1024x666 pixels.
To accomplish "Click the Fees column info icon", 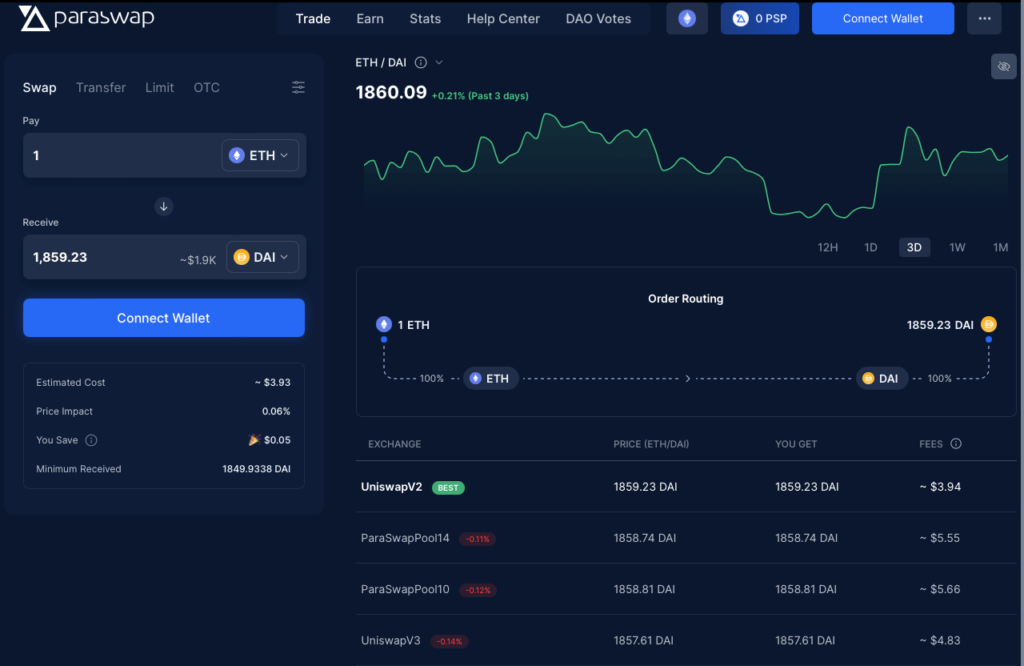I will pos(956,443).
